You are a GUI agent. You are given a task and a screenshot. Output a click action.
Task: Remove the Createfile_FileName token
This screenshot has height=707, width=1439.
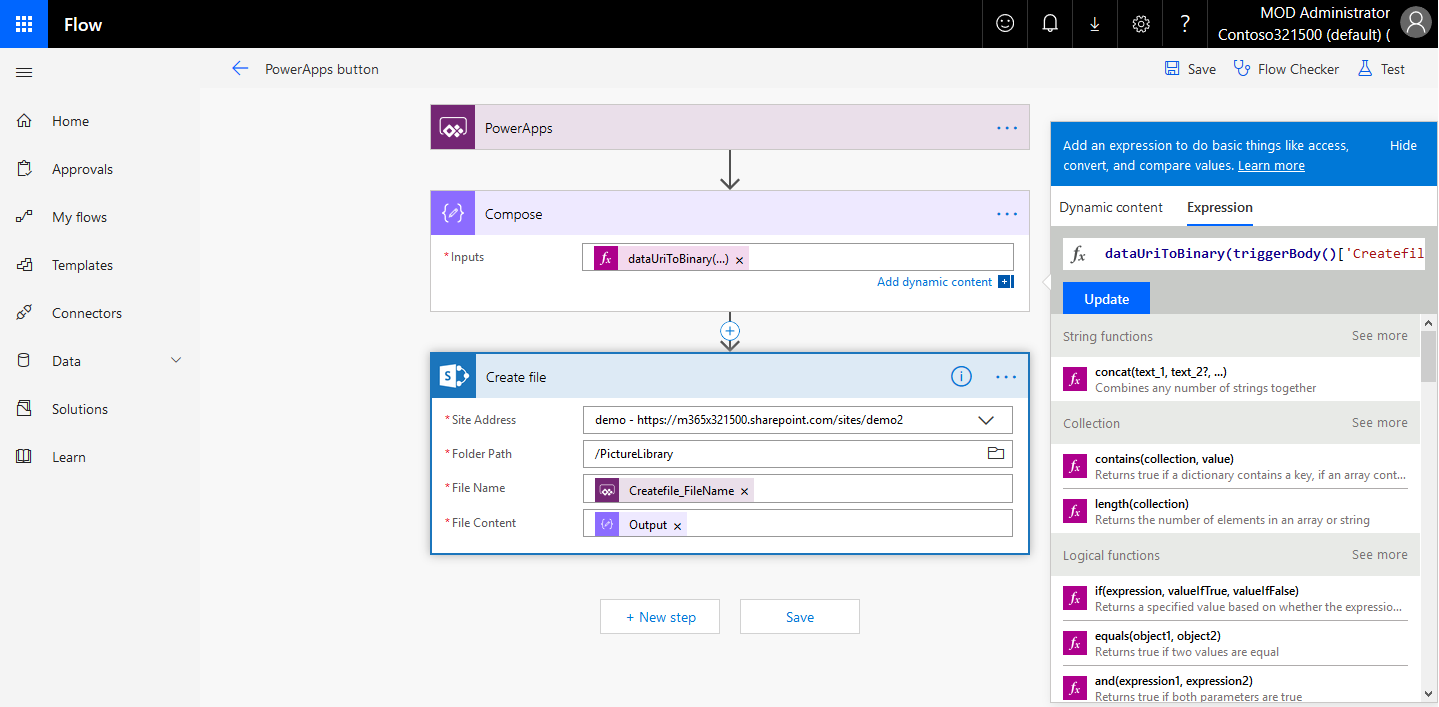click(744, 491)
